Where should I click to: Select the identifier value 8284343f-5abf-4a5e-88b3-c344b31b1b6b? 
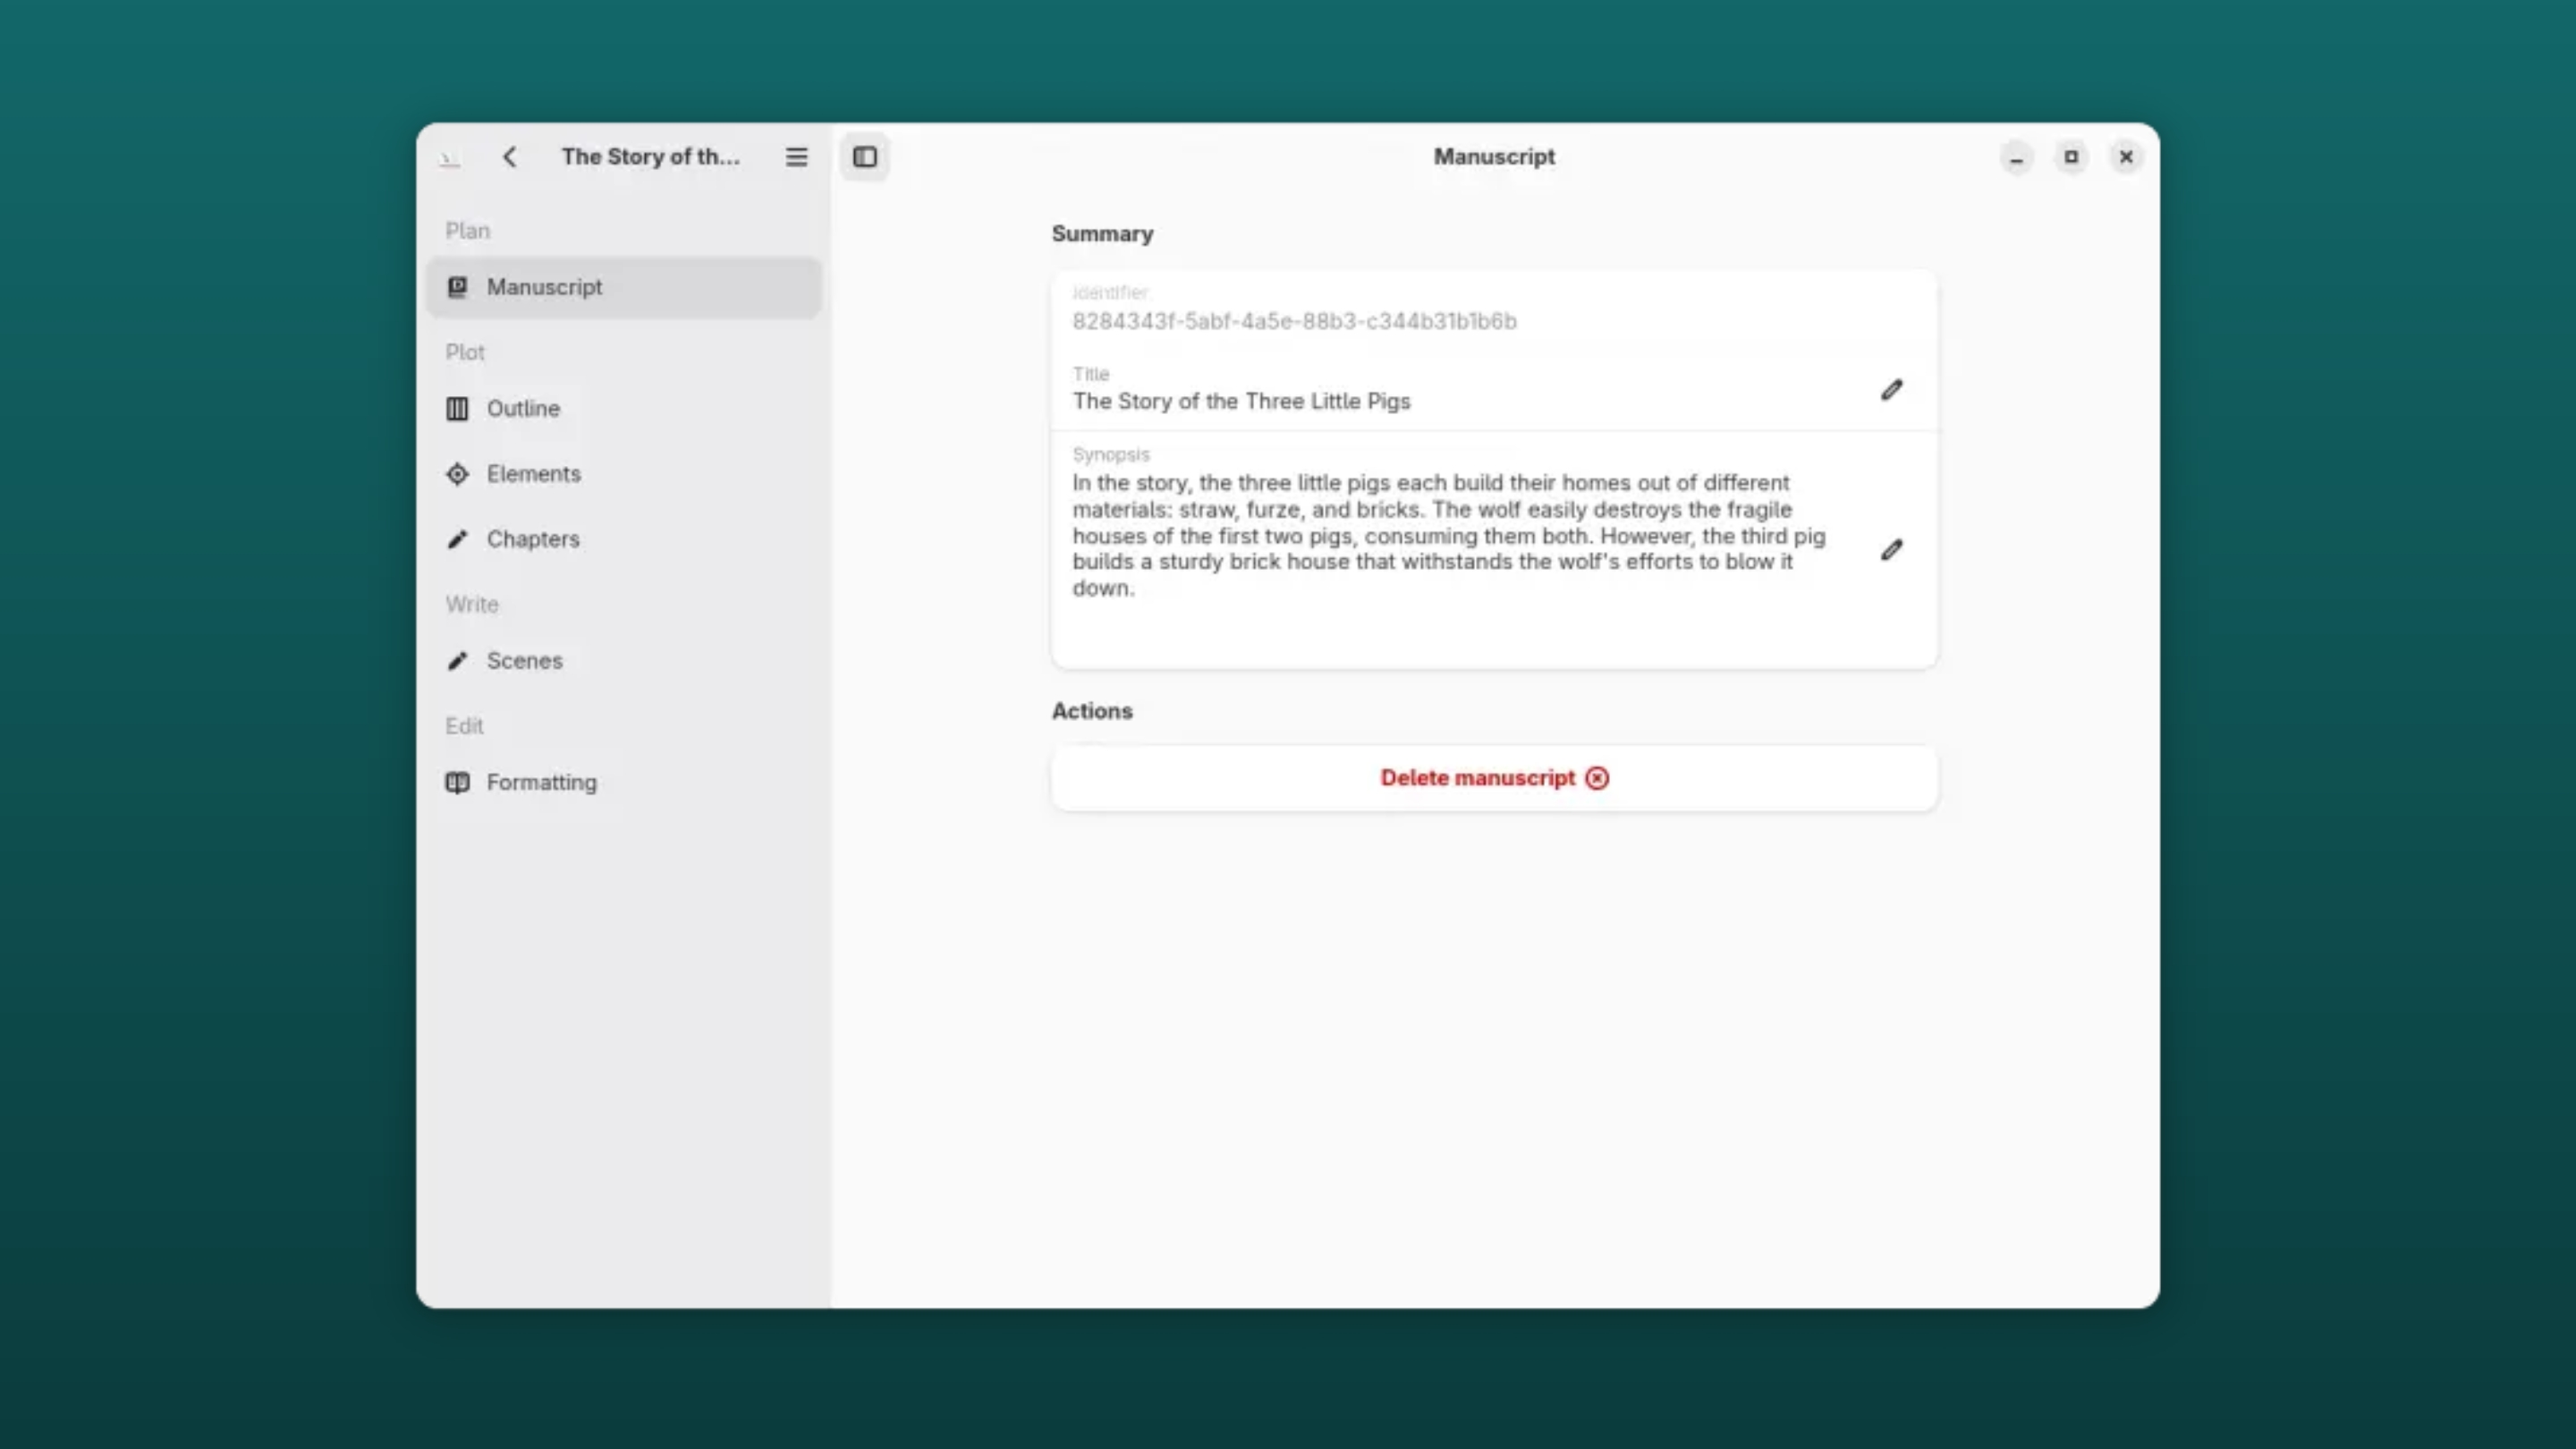[x=1294, y=321]
